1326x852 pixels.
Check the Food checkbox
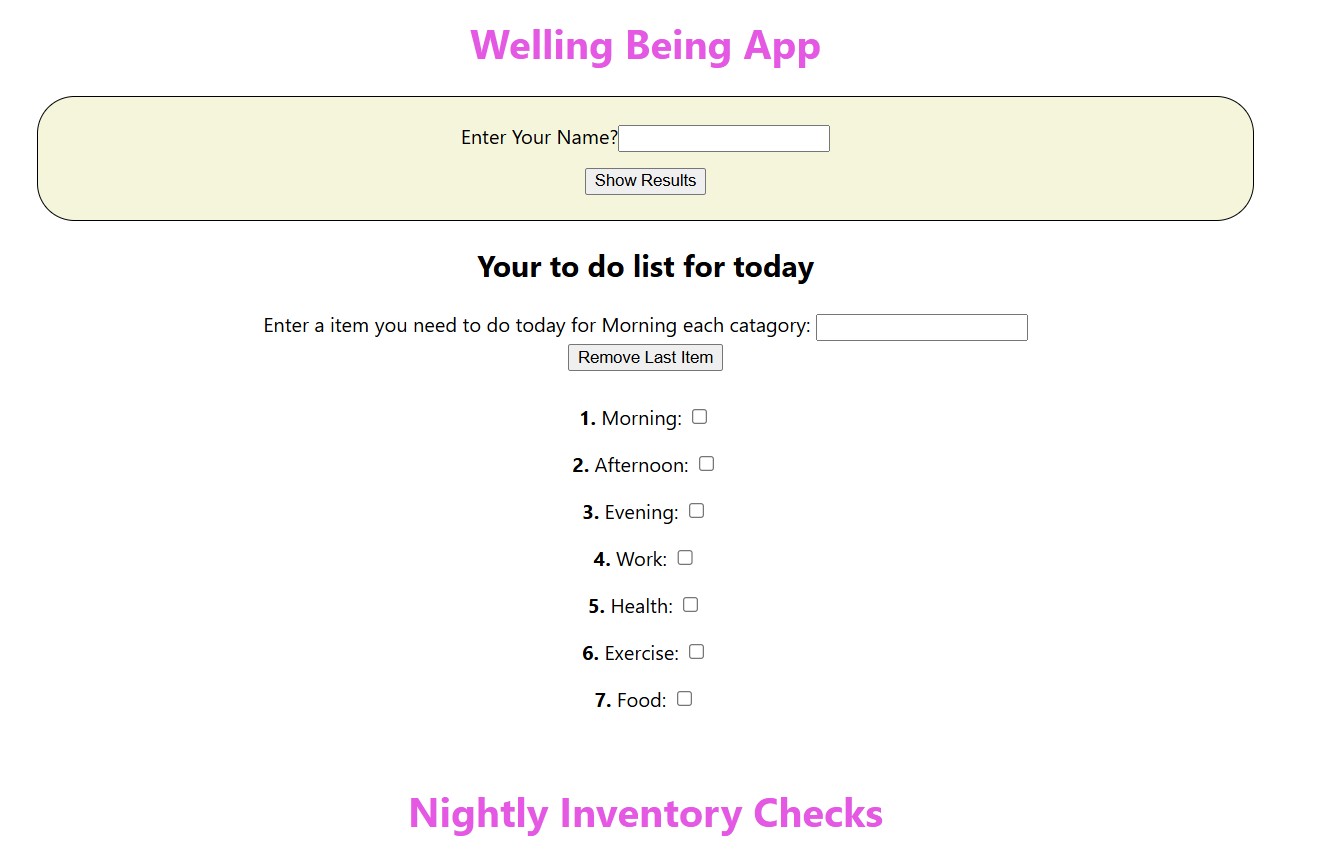(x=684, y=699)
